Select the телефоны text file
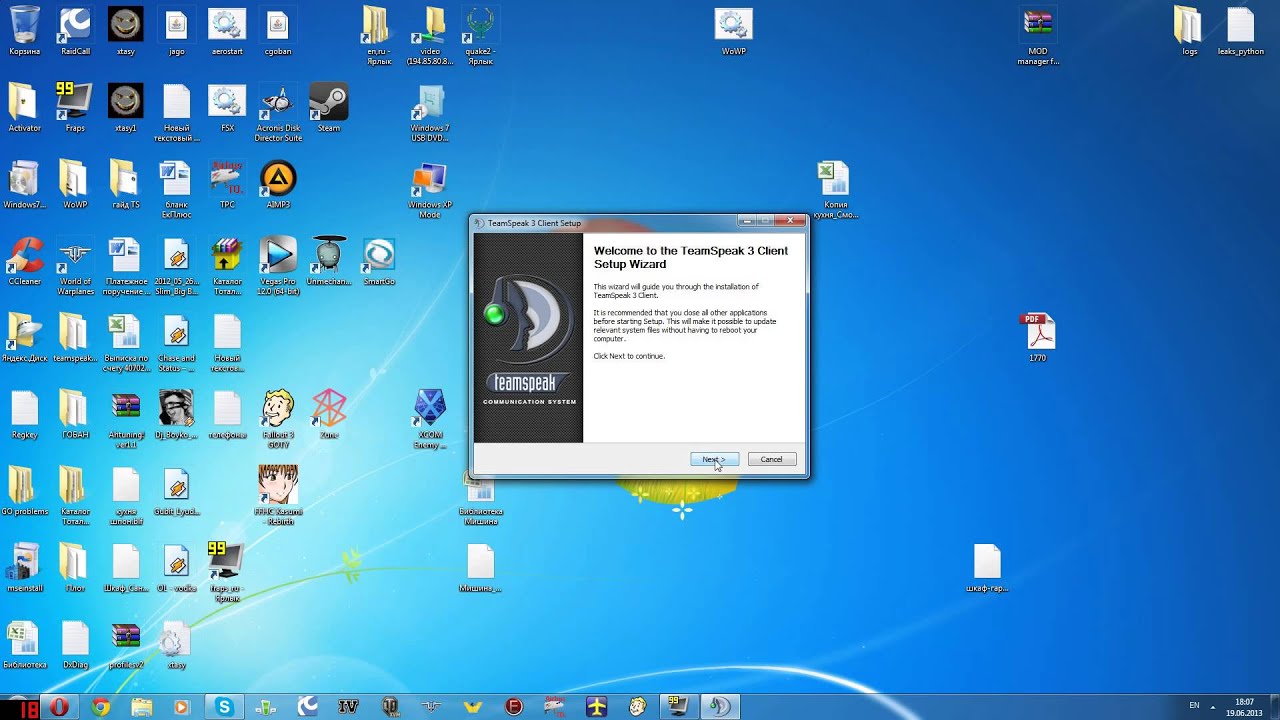 click(227, 415)
